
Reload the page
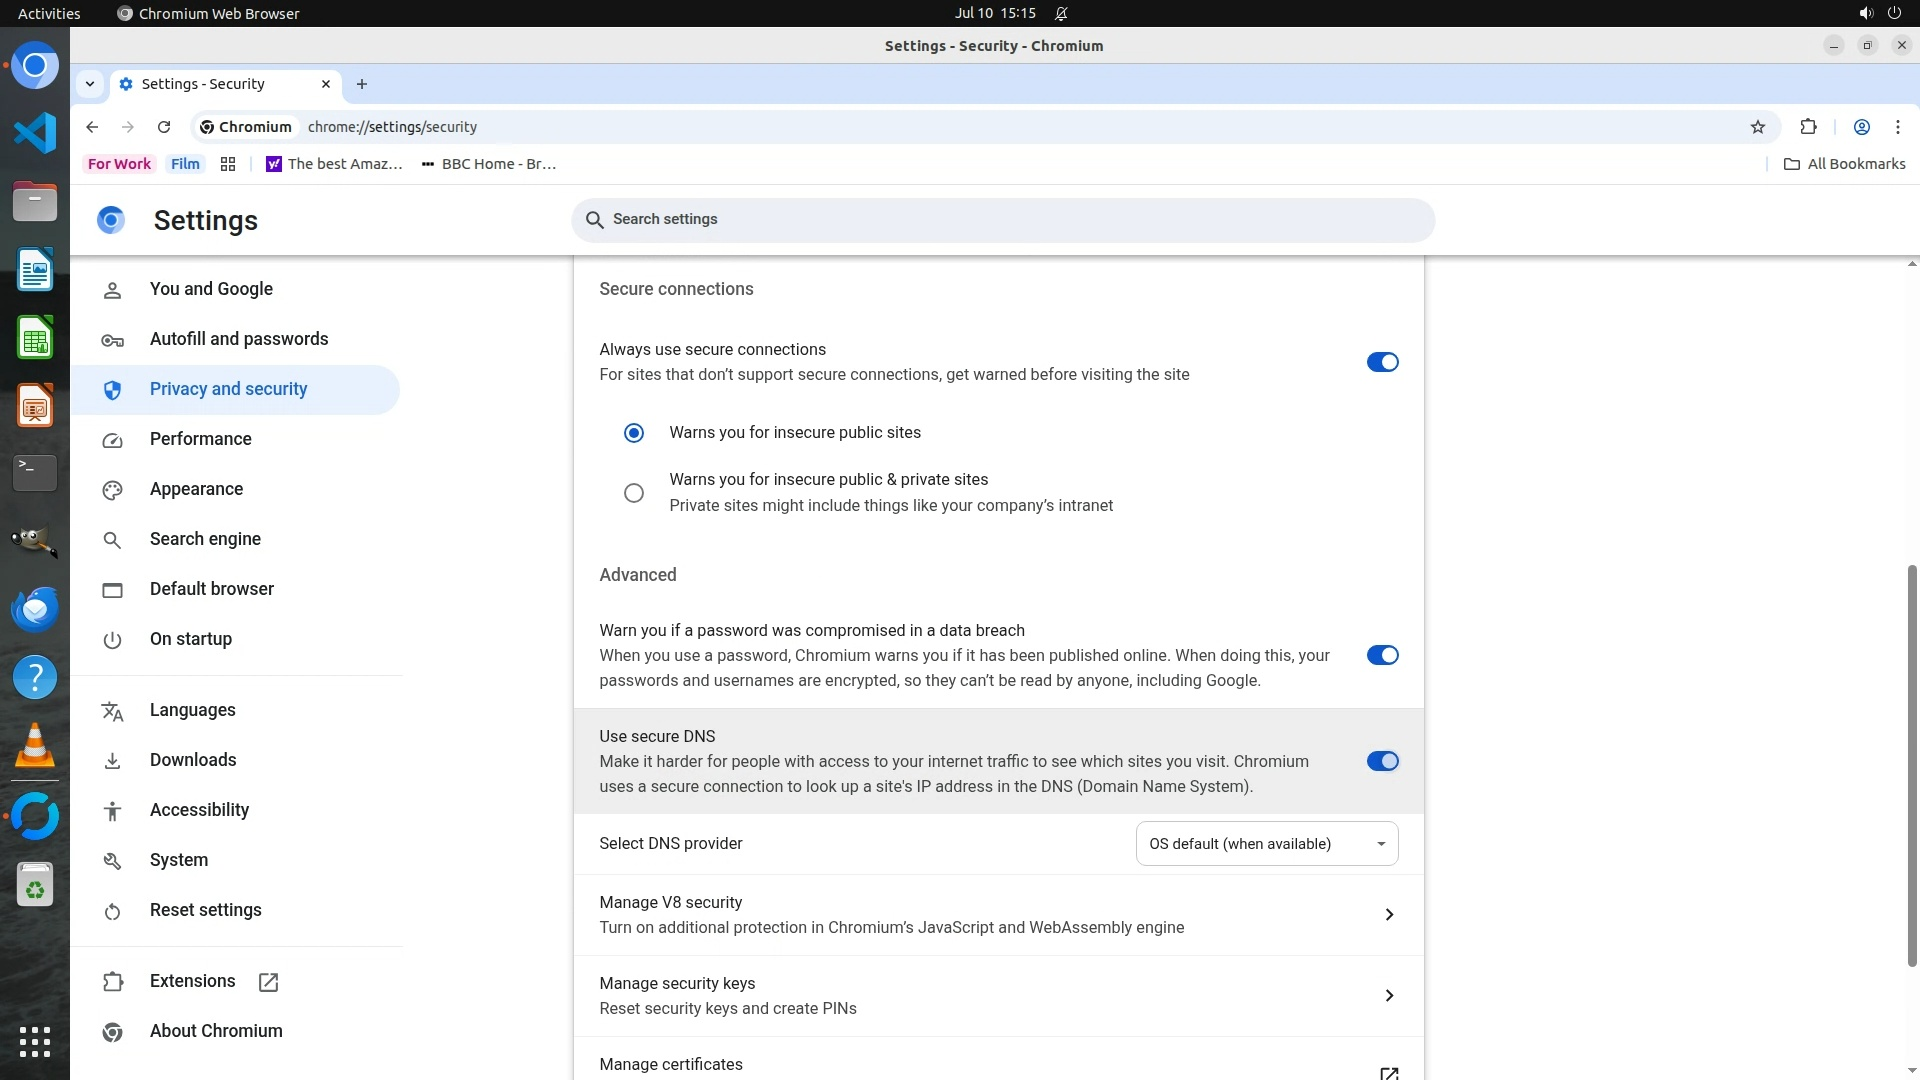click(x=164, y=127)
